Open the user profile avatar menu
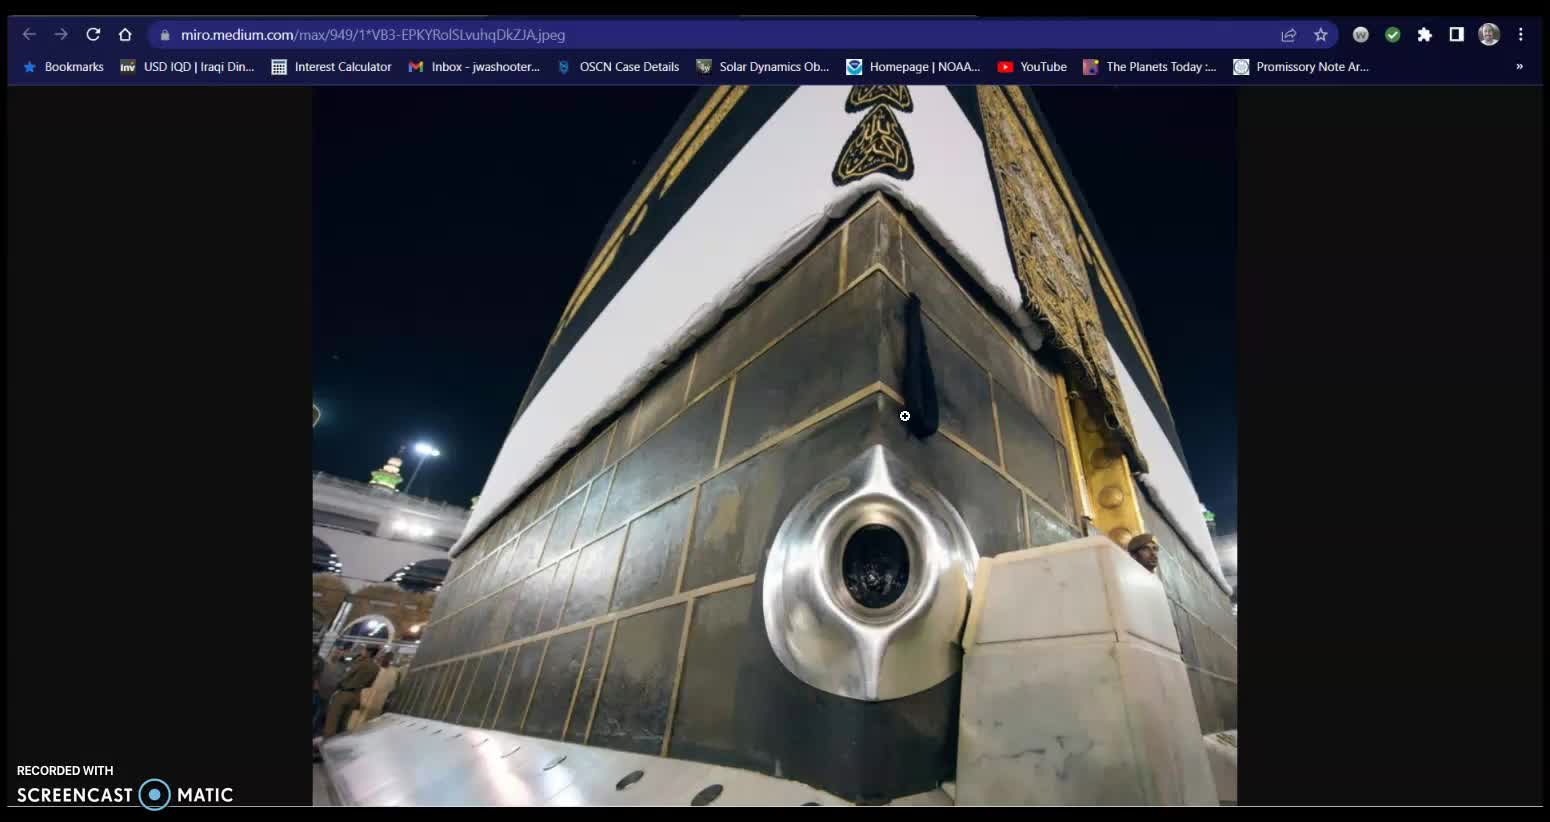1550x822 pixels. point(1489,35)
